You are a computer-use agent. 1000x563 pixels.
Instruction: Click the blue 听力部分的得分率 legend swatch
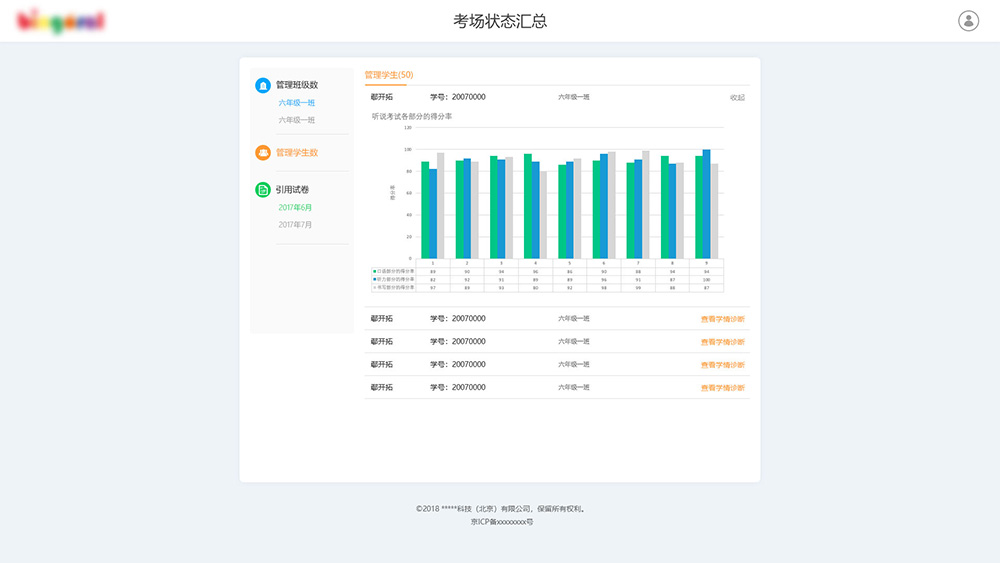374,279
